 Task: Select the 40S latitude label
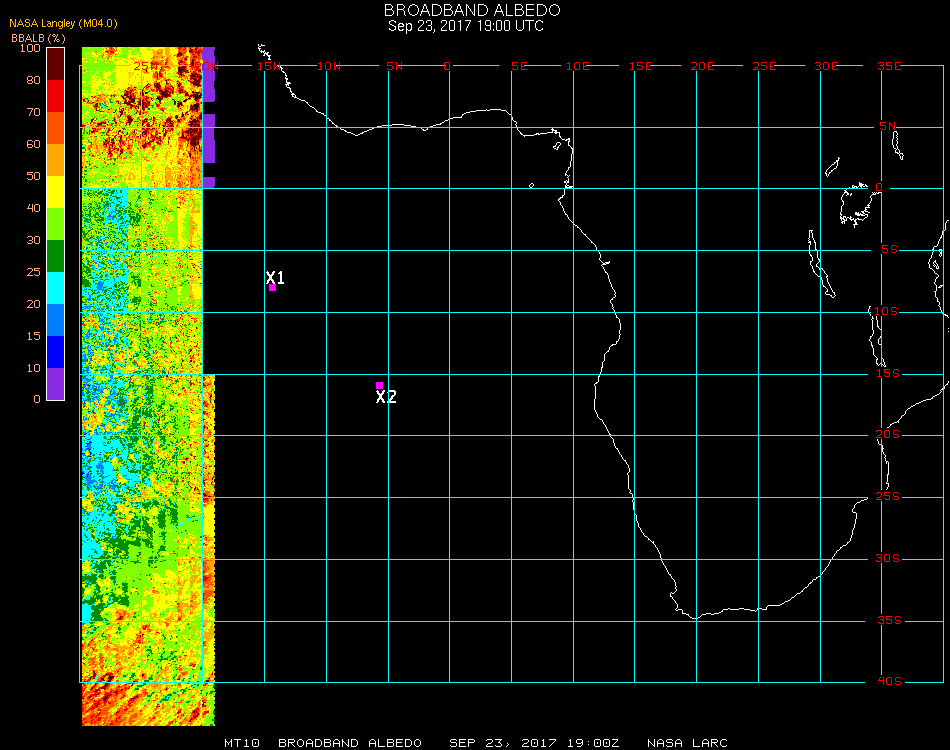(889, 682)
